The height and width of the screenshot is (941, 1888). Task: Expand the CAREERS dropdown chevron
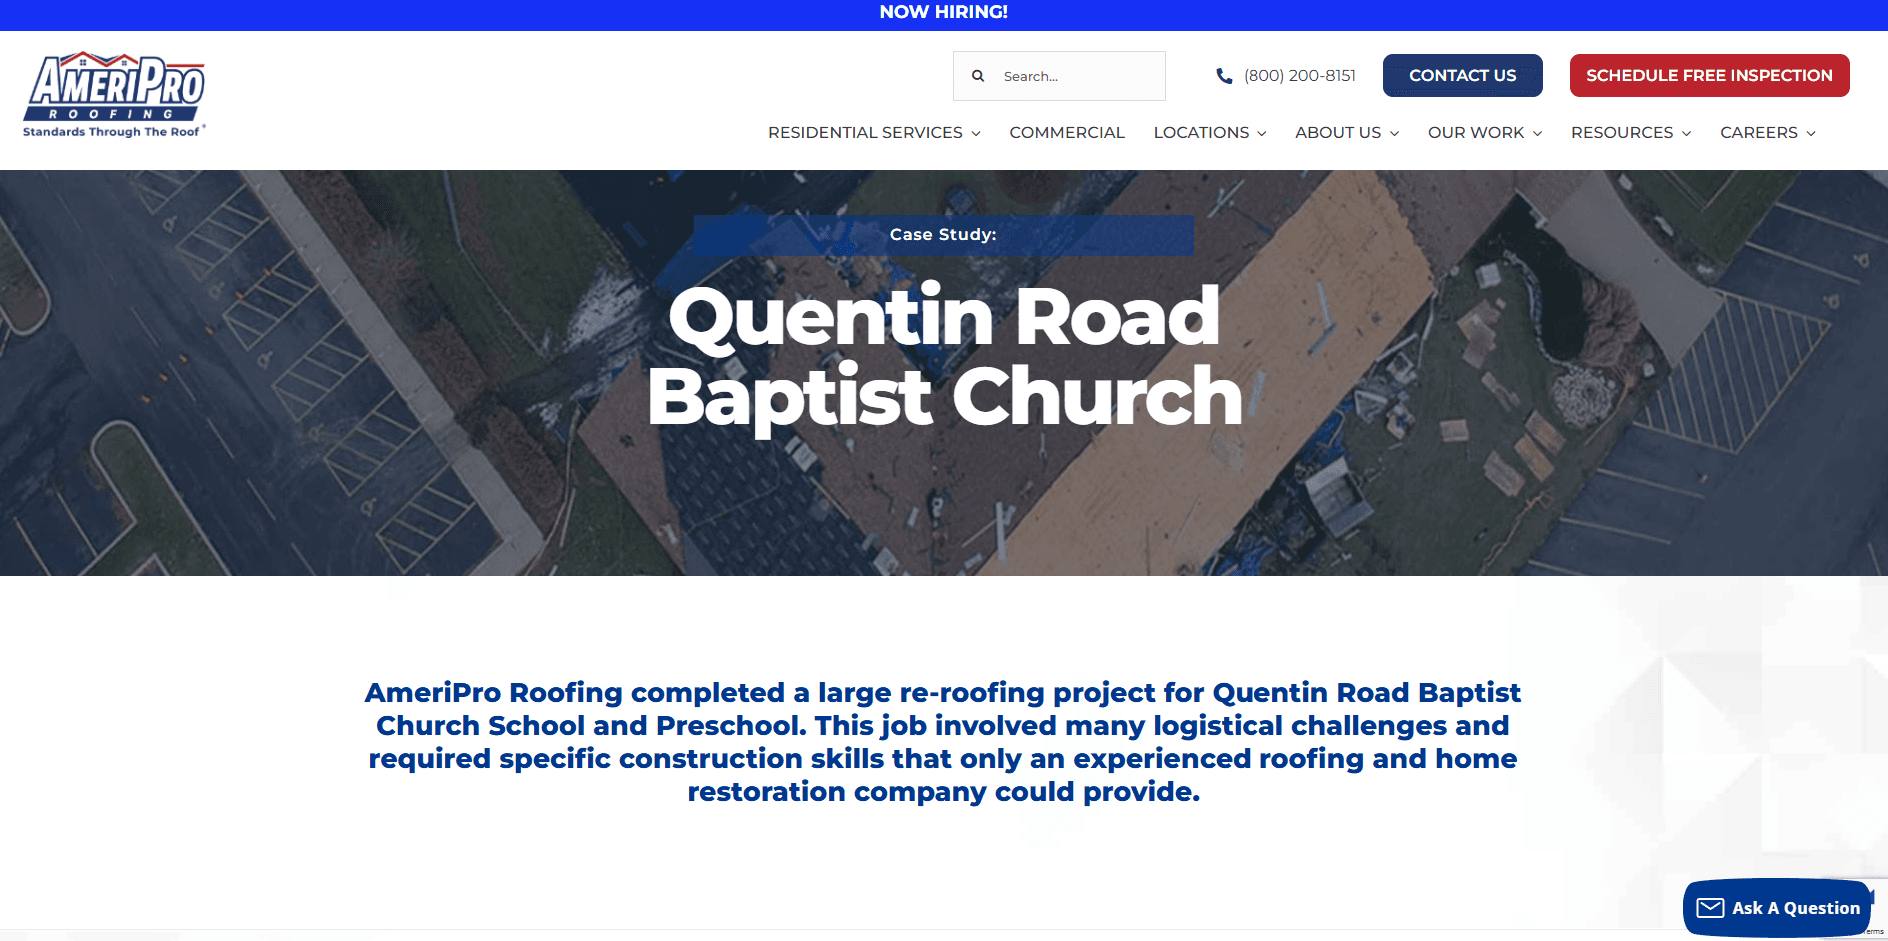(x=1811, y=134)
